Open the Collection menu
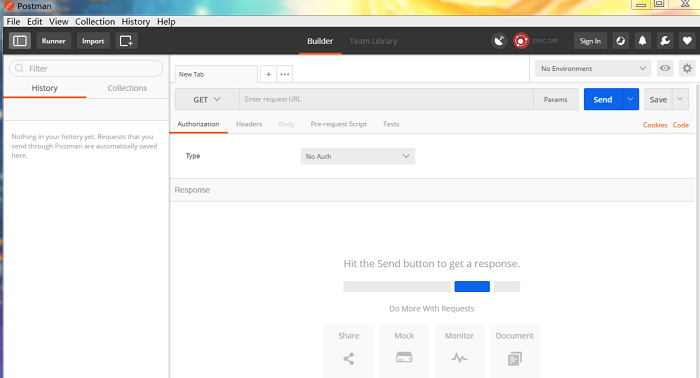 [95, 21]
